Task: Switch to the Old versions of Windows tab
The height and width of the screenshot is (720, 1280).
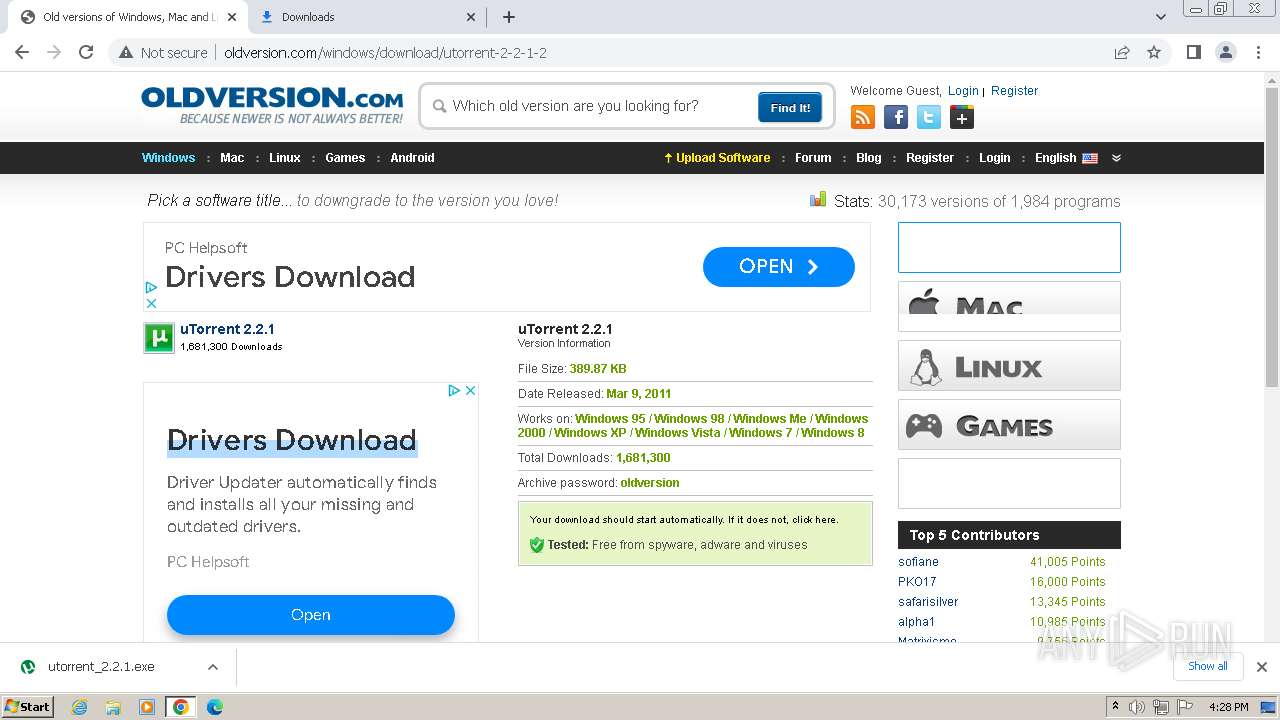Action: point(126,17)
